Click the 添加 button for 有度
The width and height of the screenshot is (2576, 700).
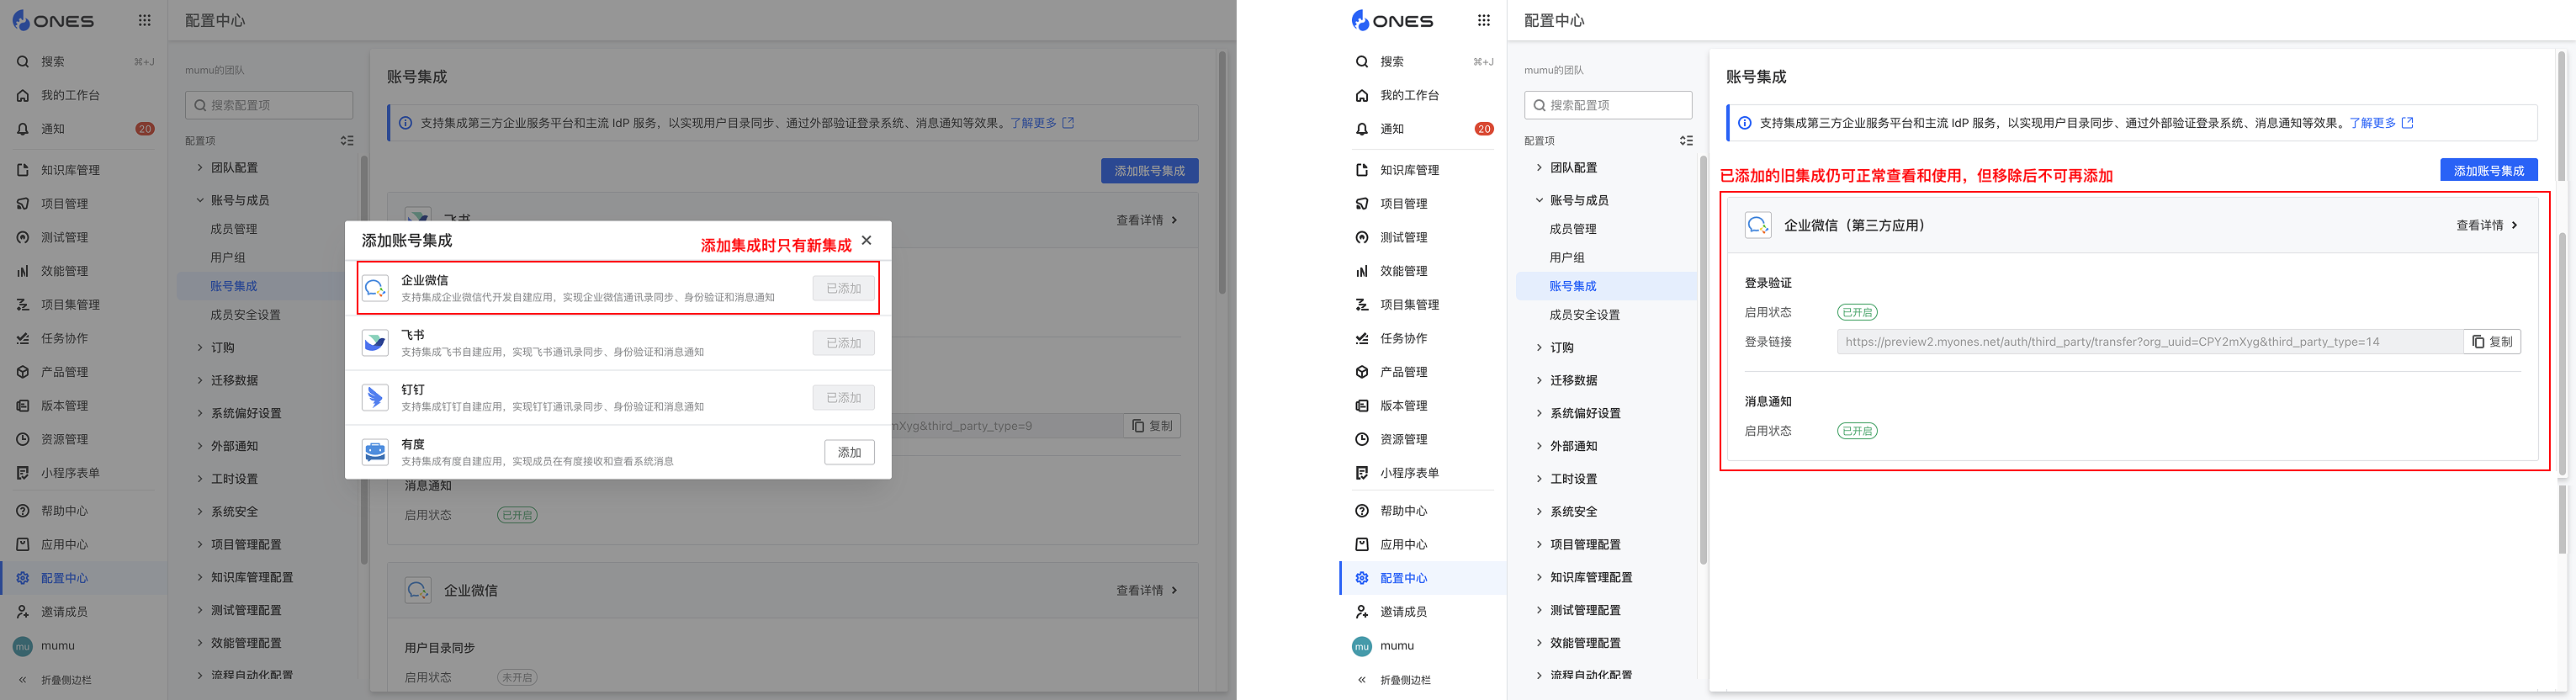click(x=849, y=452)
